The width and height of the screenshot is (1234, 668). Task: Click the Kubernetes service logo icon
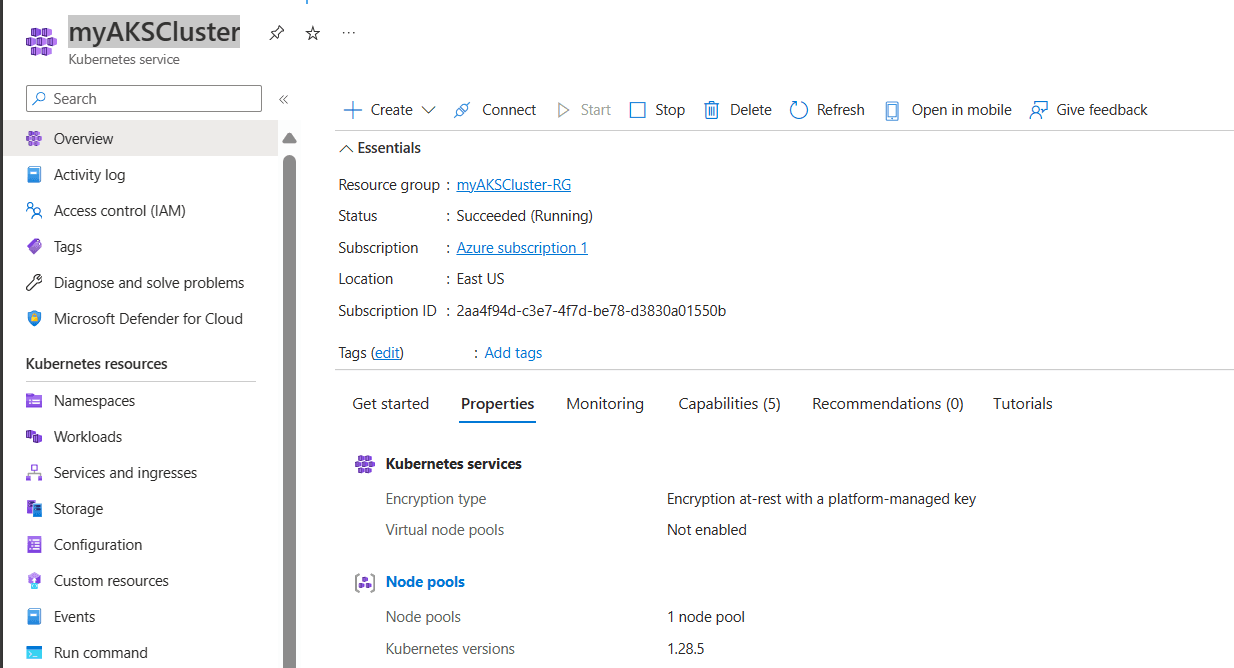pos(41,42)
